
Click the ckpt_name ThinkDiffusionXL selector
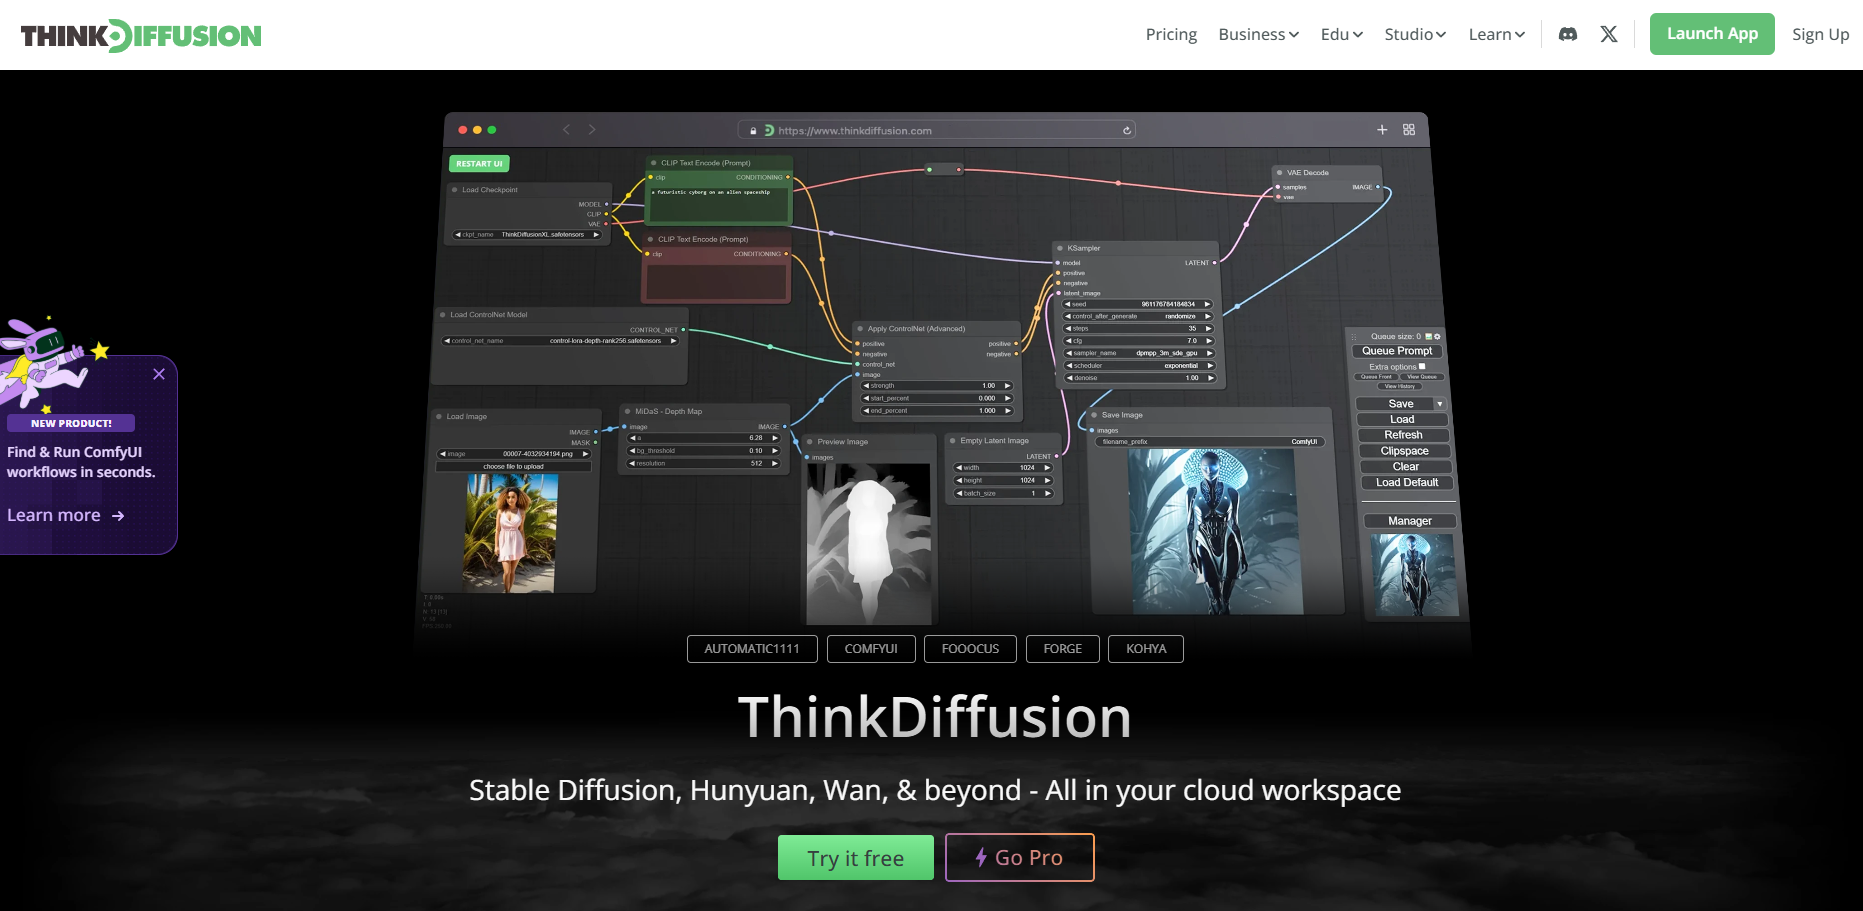pyautogui.click(x=527, y=235)
